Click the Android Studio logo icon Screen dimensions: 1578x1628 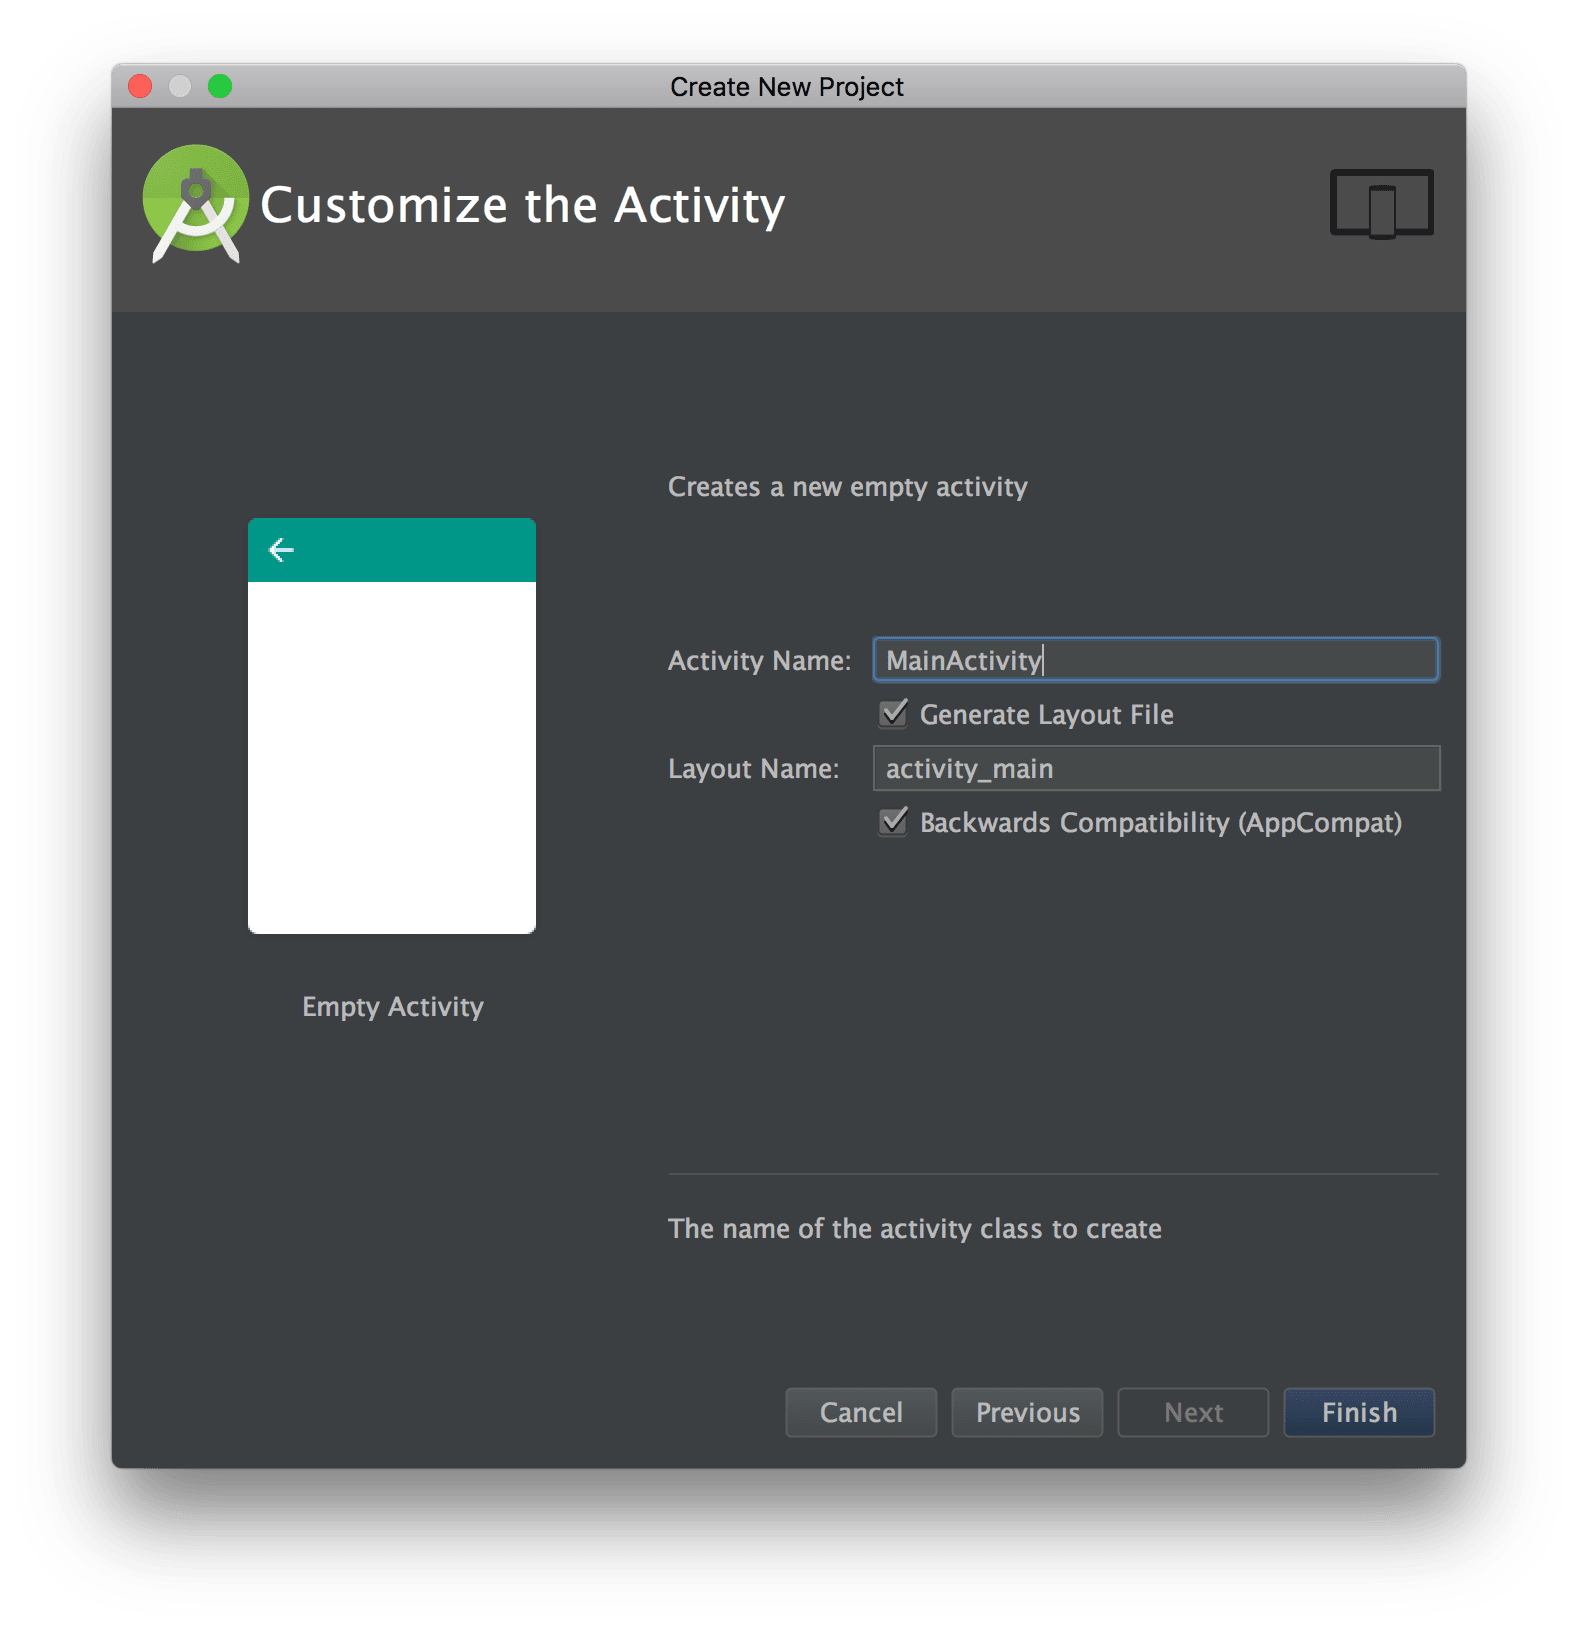click(195, 204)
